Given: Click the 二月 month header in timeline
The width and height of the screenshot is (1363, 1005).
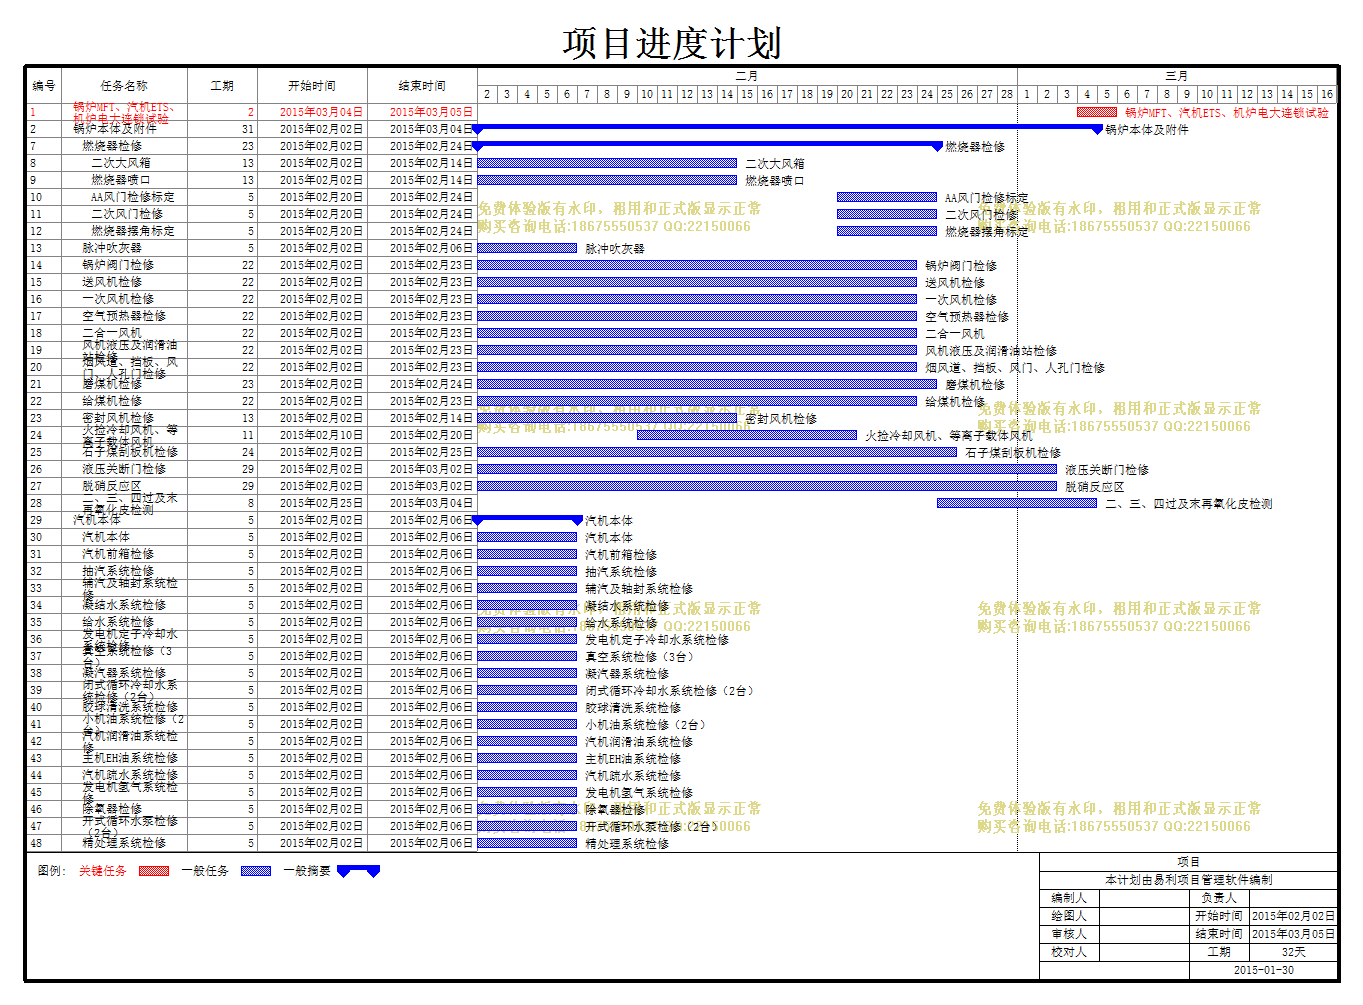Looking at the screenshot, I should [x=747, y=76].
